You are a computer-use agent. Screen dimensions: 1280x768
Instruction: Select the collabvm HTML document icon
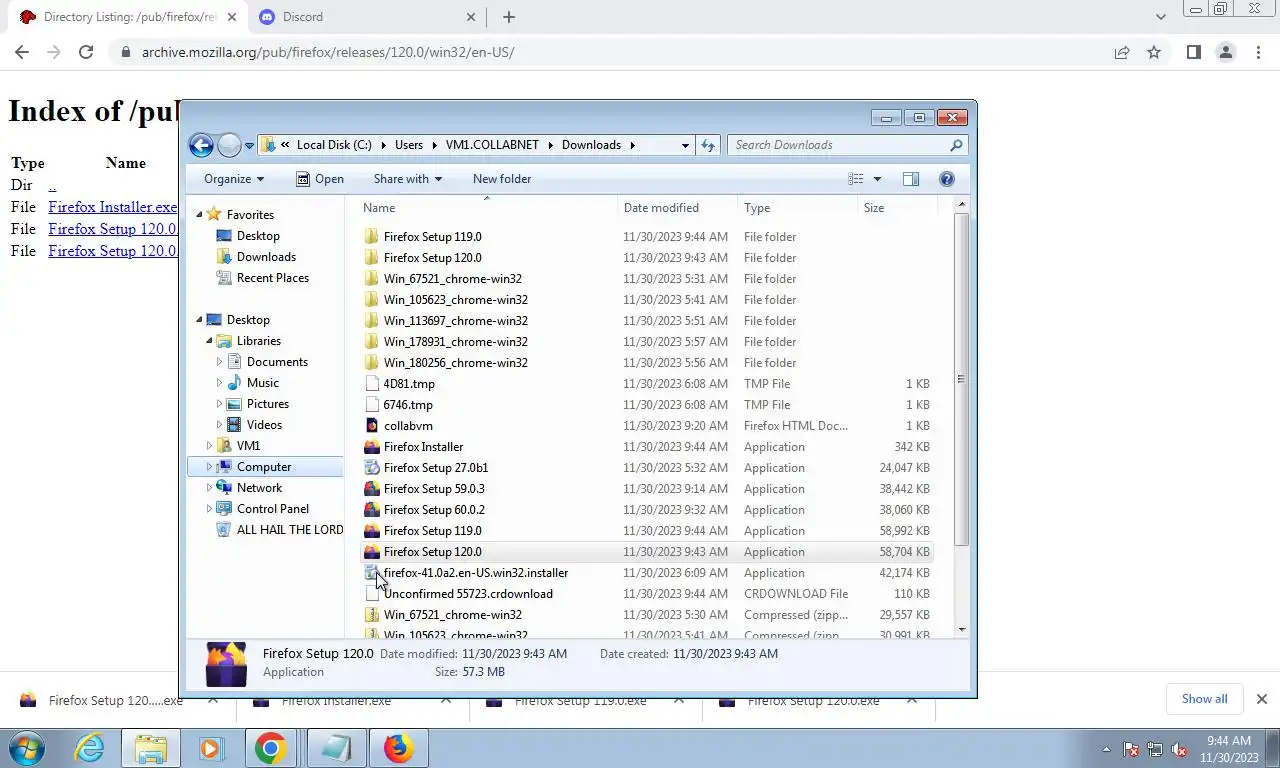[372, 426]
